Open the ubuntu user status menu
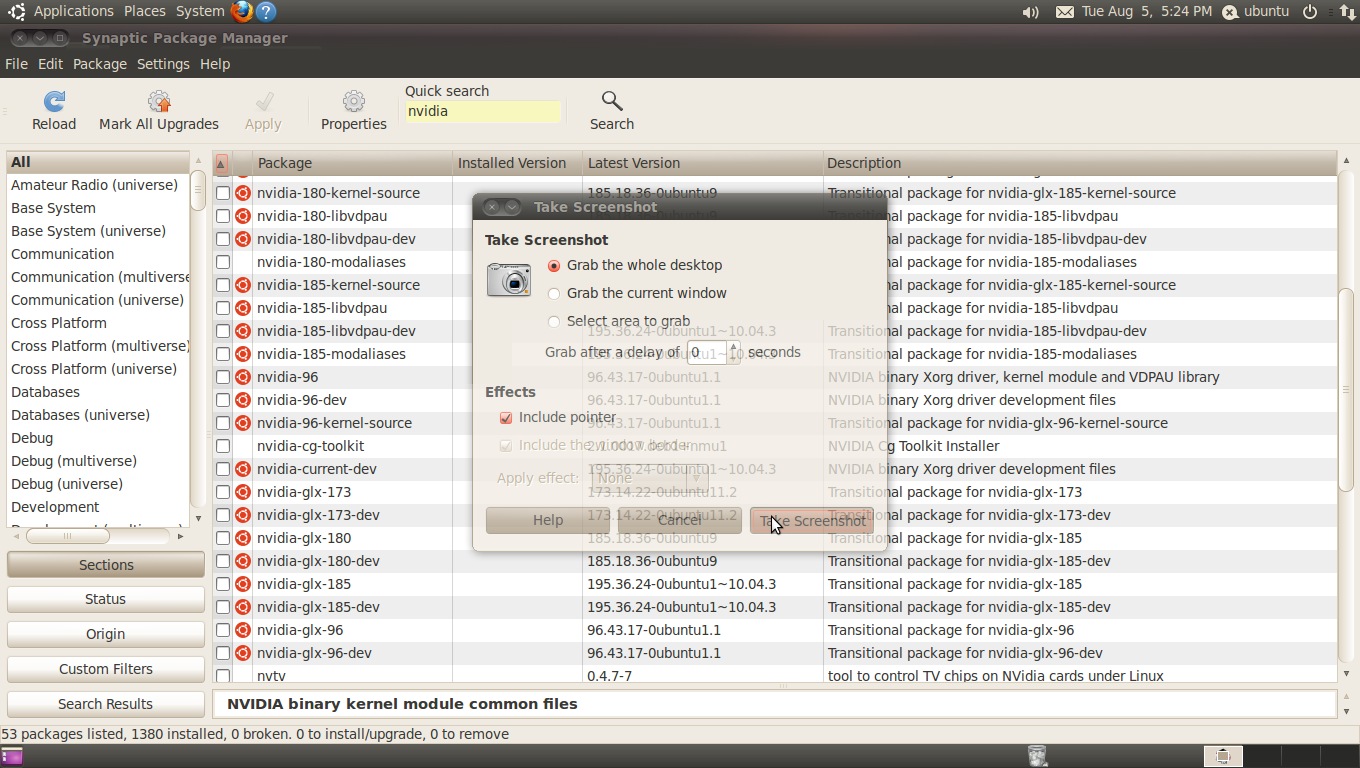1360x768 pixels. (1256, 11)
